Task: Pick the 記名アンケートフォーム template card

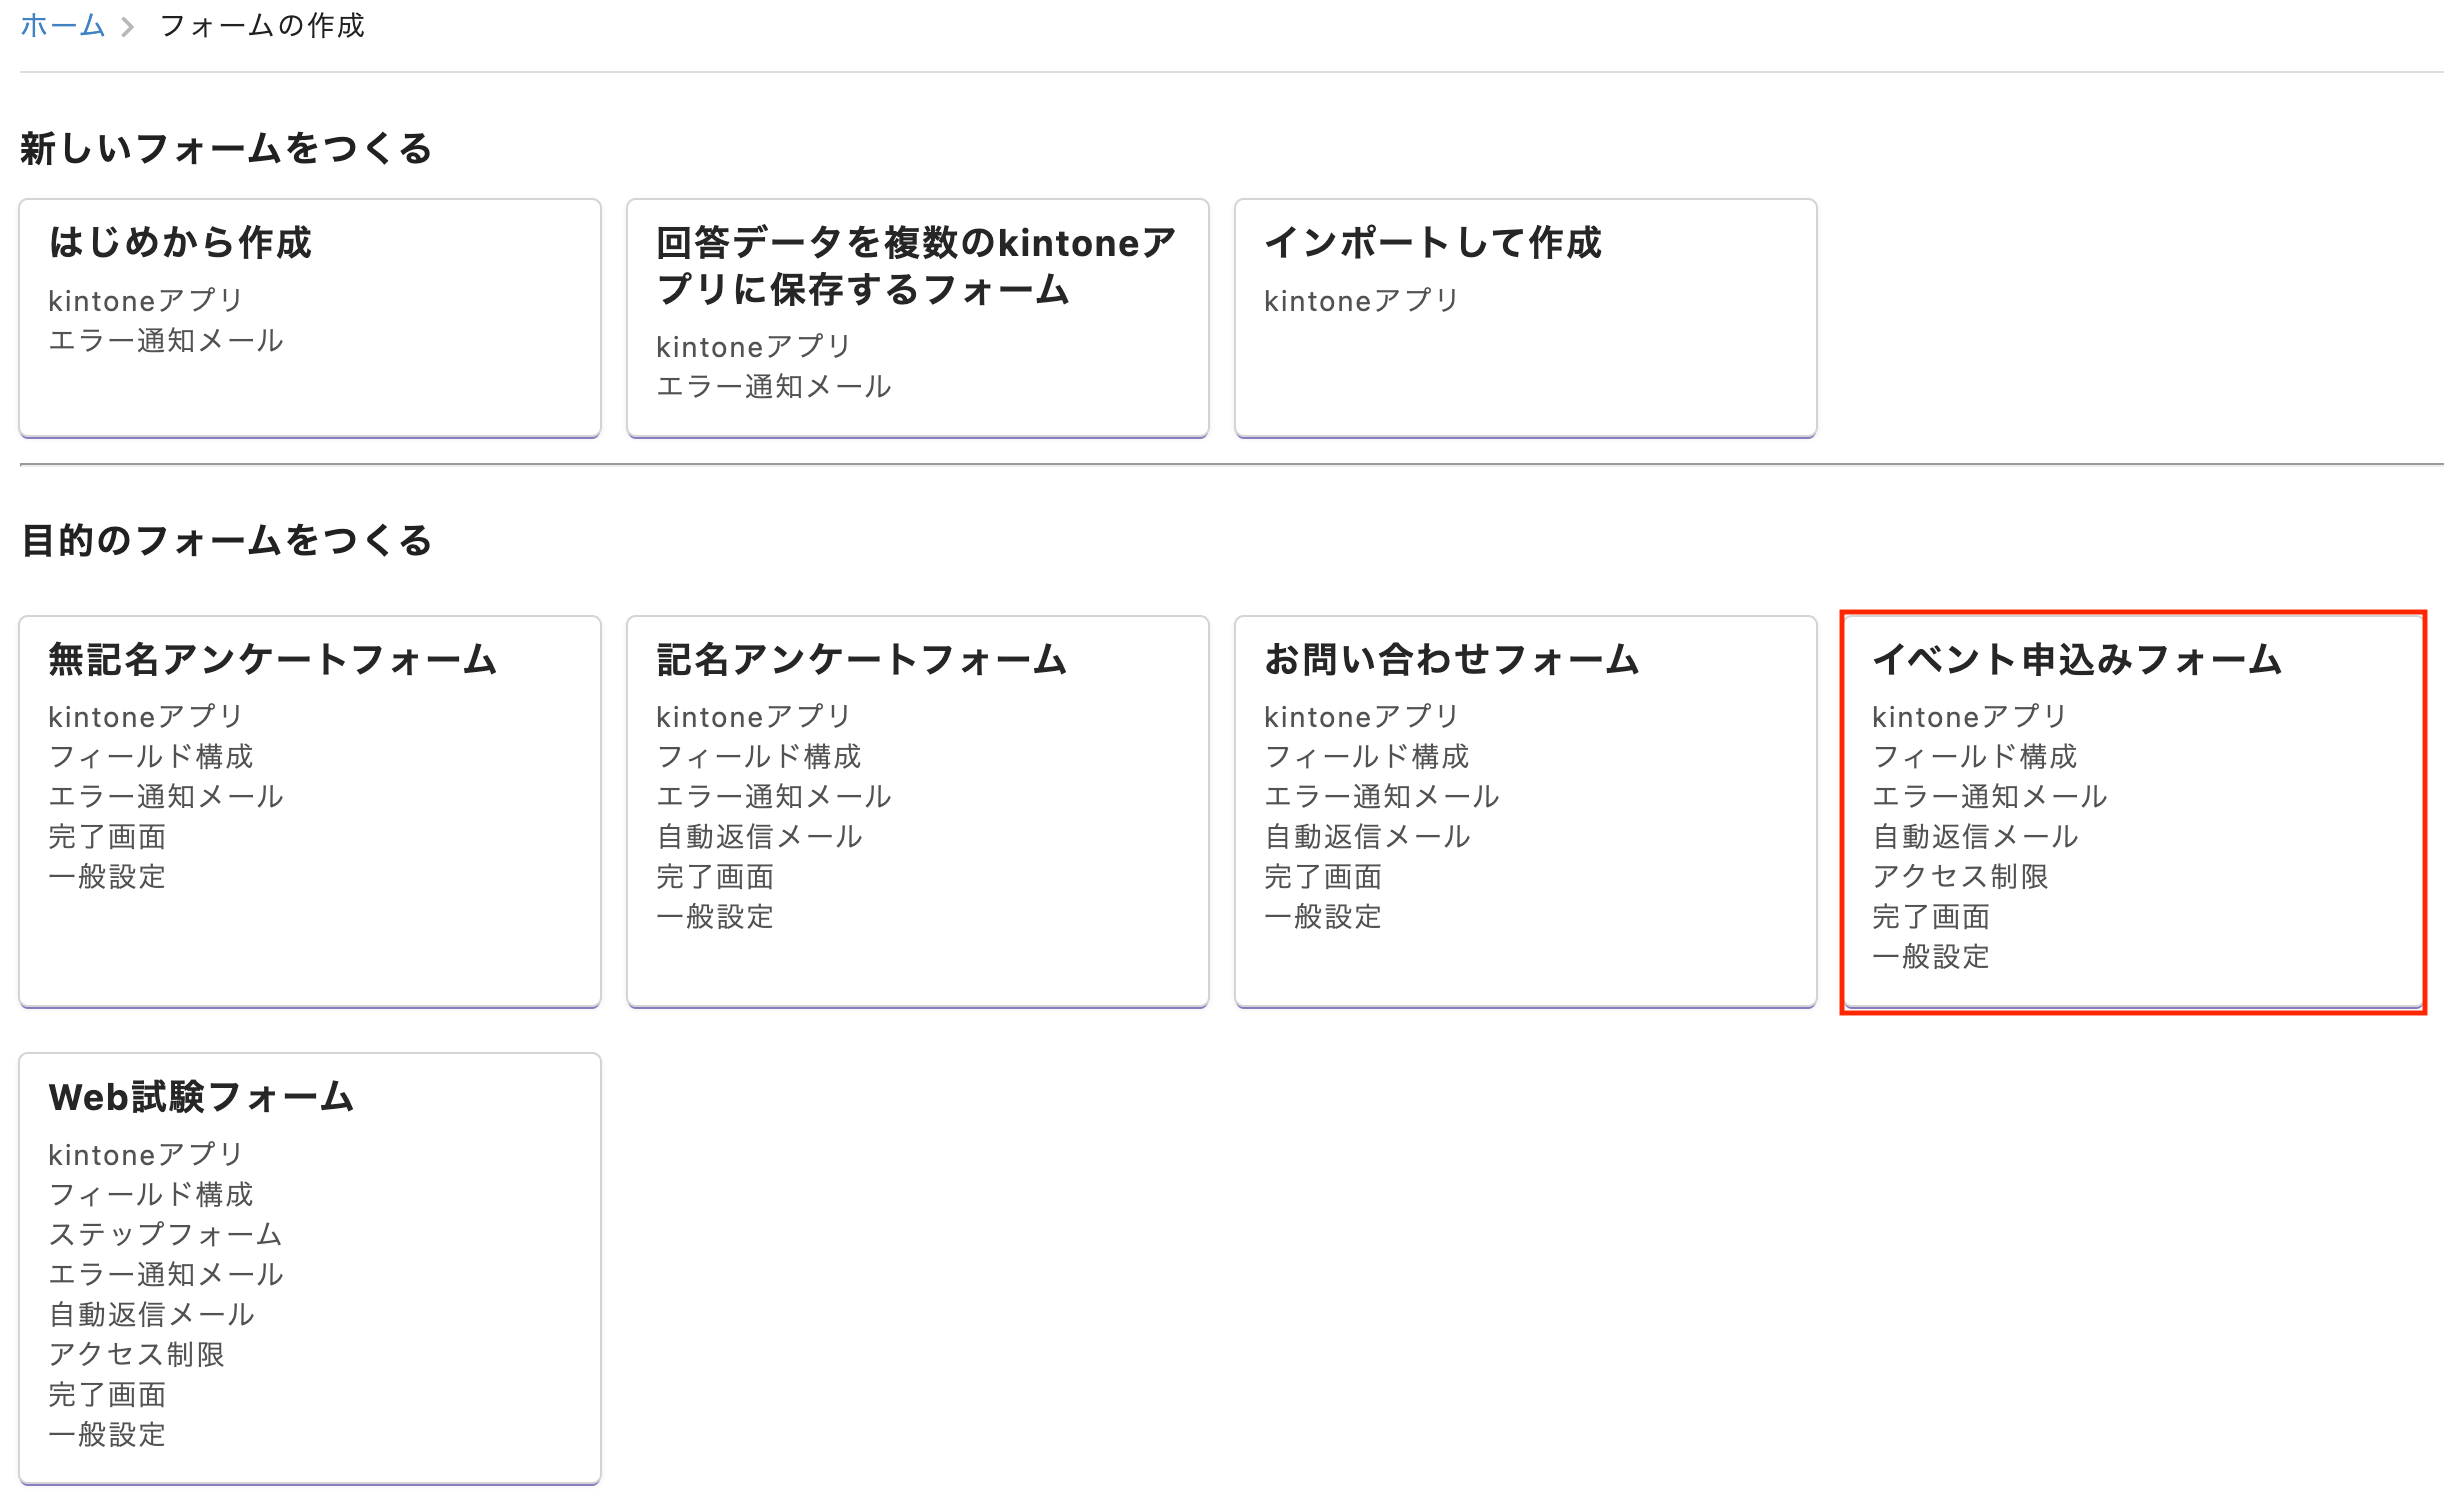Action: [x=918, y=812]
